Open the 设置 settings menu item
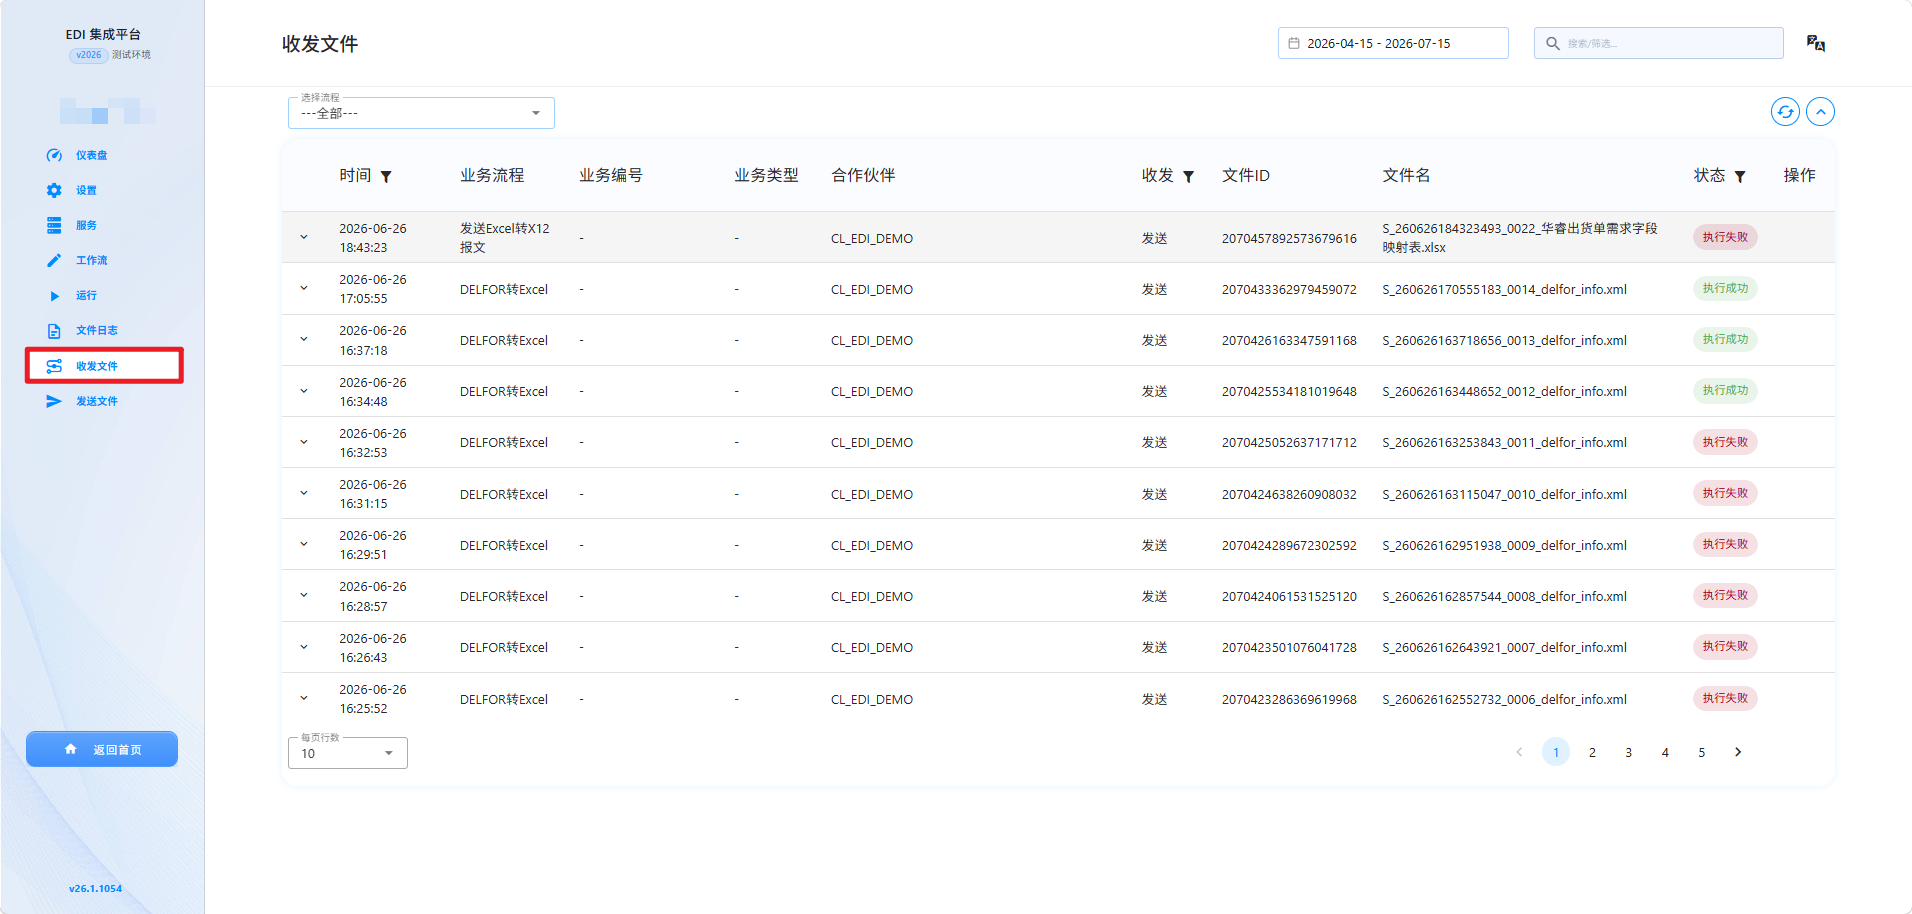Image resolution: width=1912 pixels, height=914 pixels. coord(87,190)
